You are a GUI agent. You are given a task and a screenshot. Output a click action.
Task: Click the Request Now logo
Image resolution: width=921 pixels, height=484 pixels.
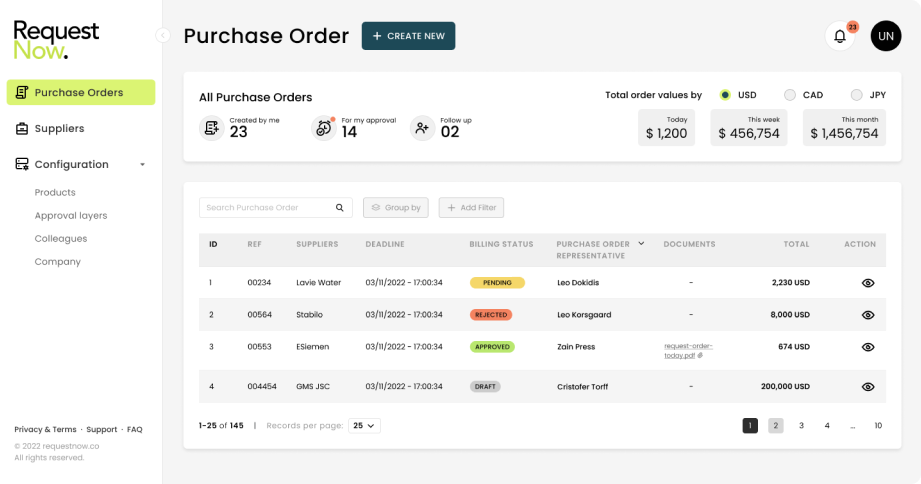(x=56, y=39)
